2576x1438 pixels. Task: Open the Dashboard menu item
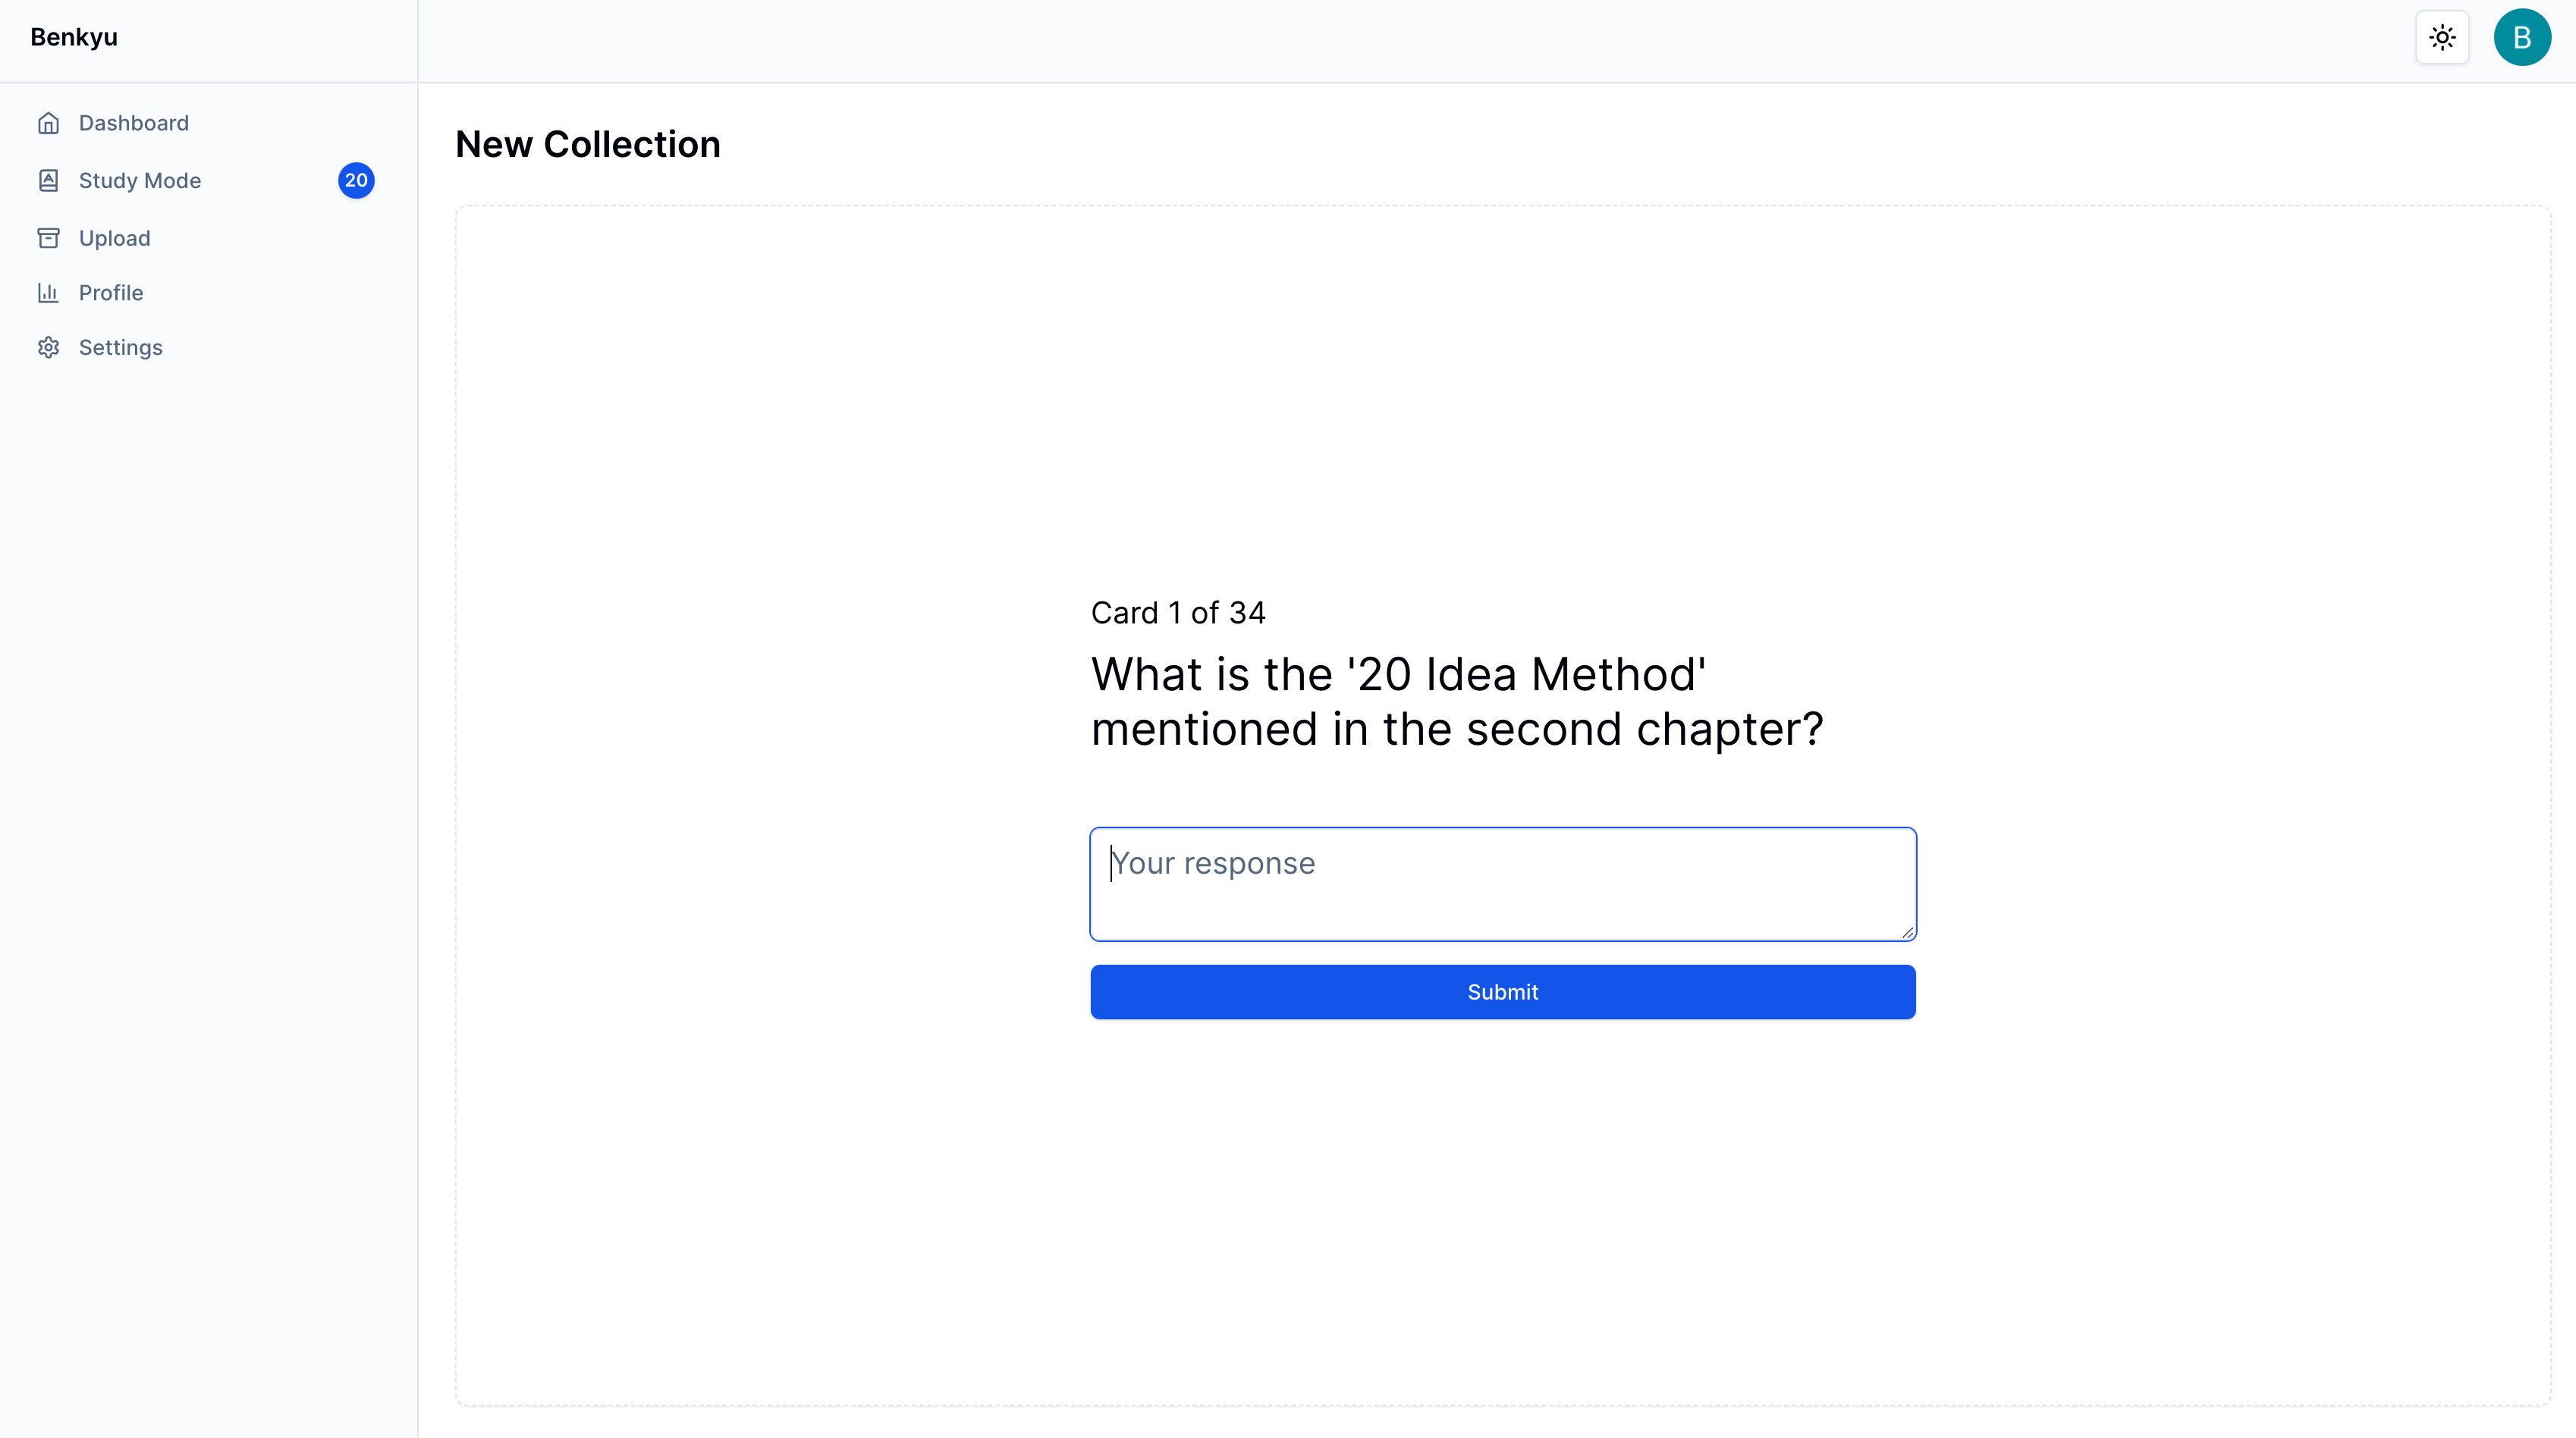click(x=134, y=123)
